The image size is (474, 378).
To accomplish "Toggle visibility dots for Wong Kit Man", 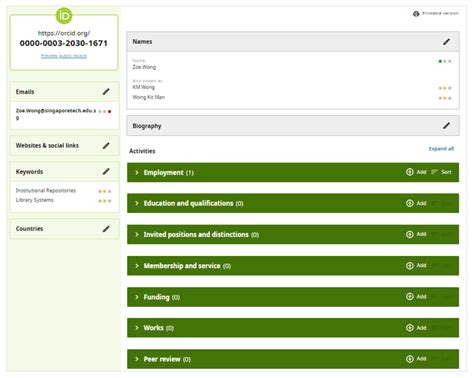I will [x=445, y=98].
